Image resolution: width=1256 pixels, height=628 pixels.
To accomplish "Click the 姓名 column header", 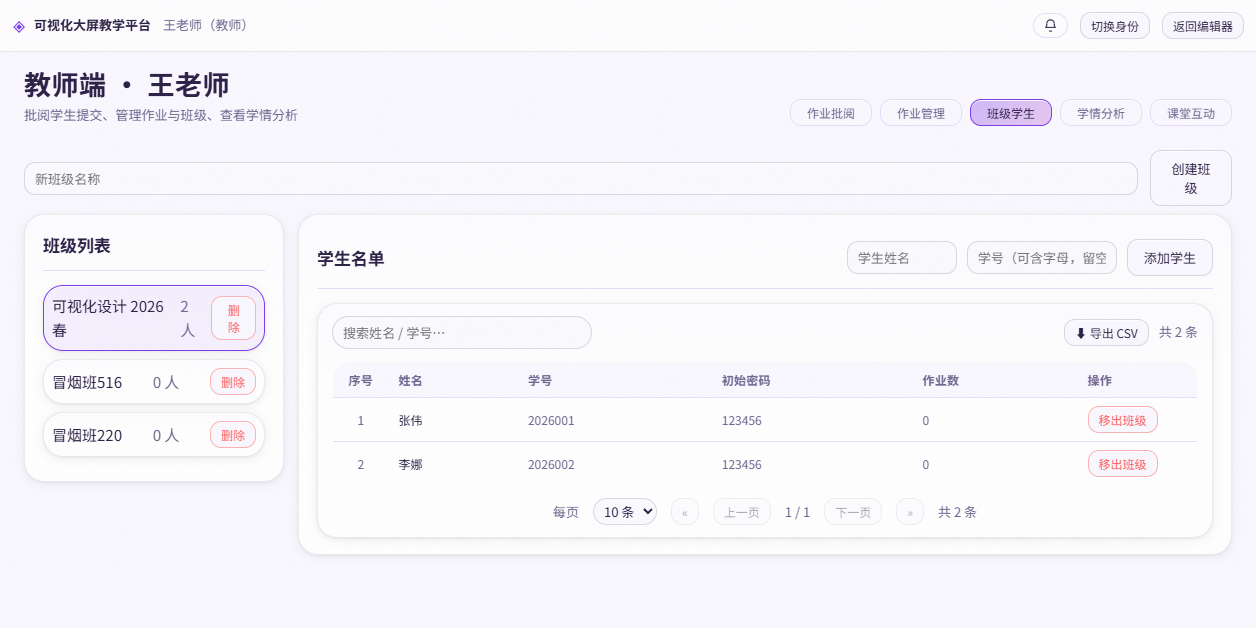I will coord(411,381).
